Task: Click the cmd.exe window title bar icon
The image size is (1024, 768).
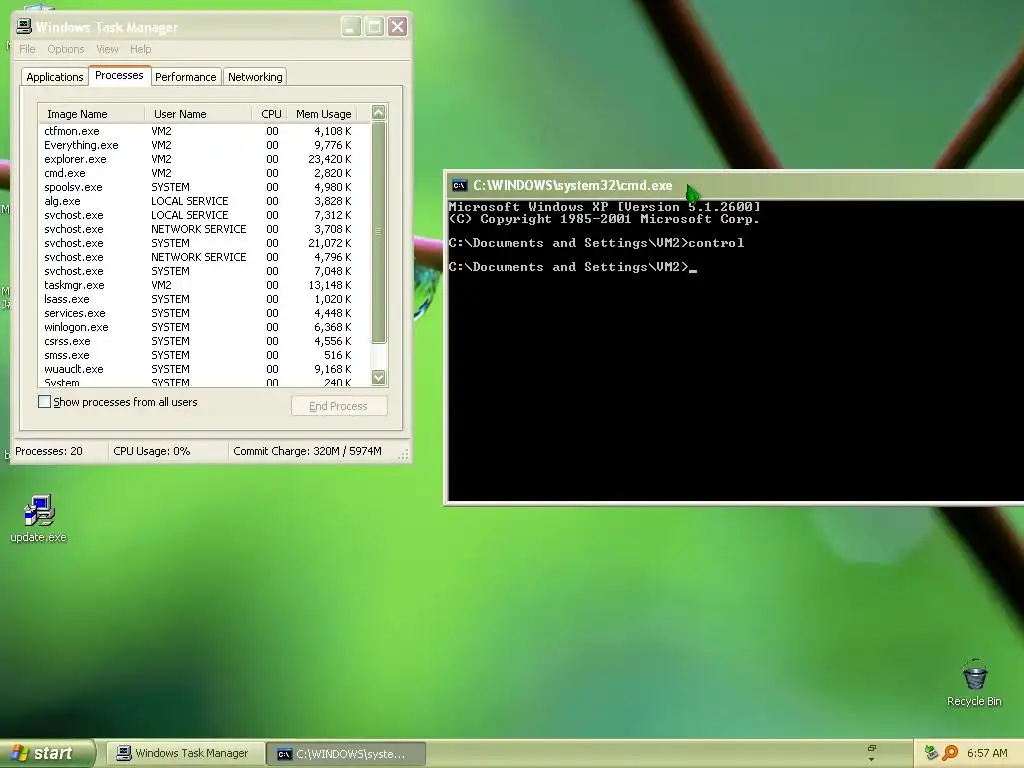Action: coord(460,185)
